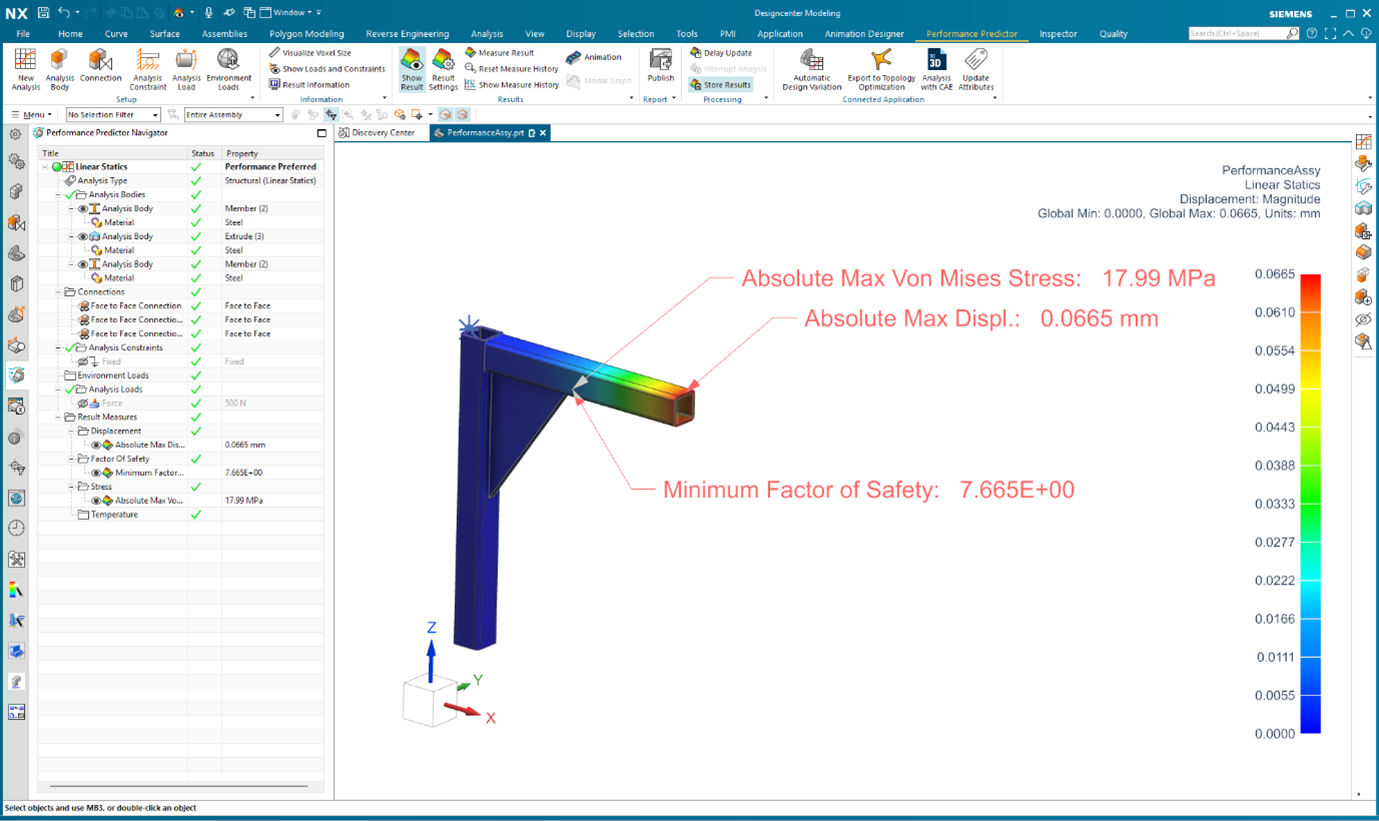Screen dimensions: 1379x821
Task: Click the Update Attributes button
Action: 975,68
